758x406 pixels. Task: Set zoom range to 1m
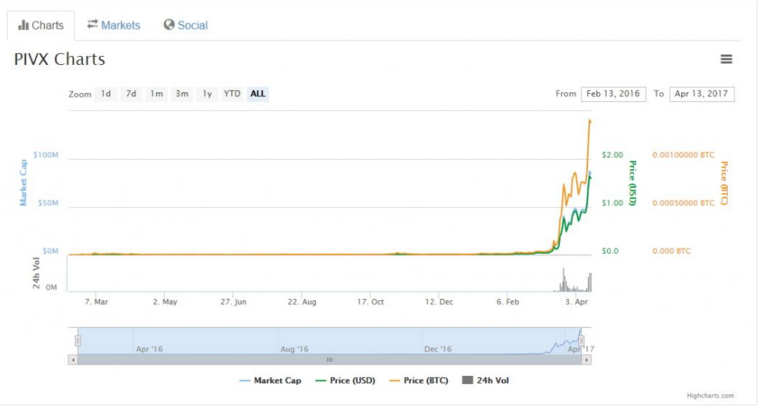click(x=156, y=94)
